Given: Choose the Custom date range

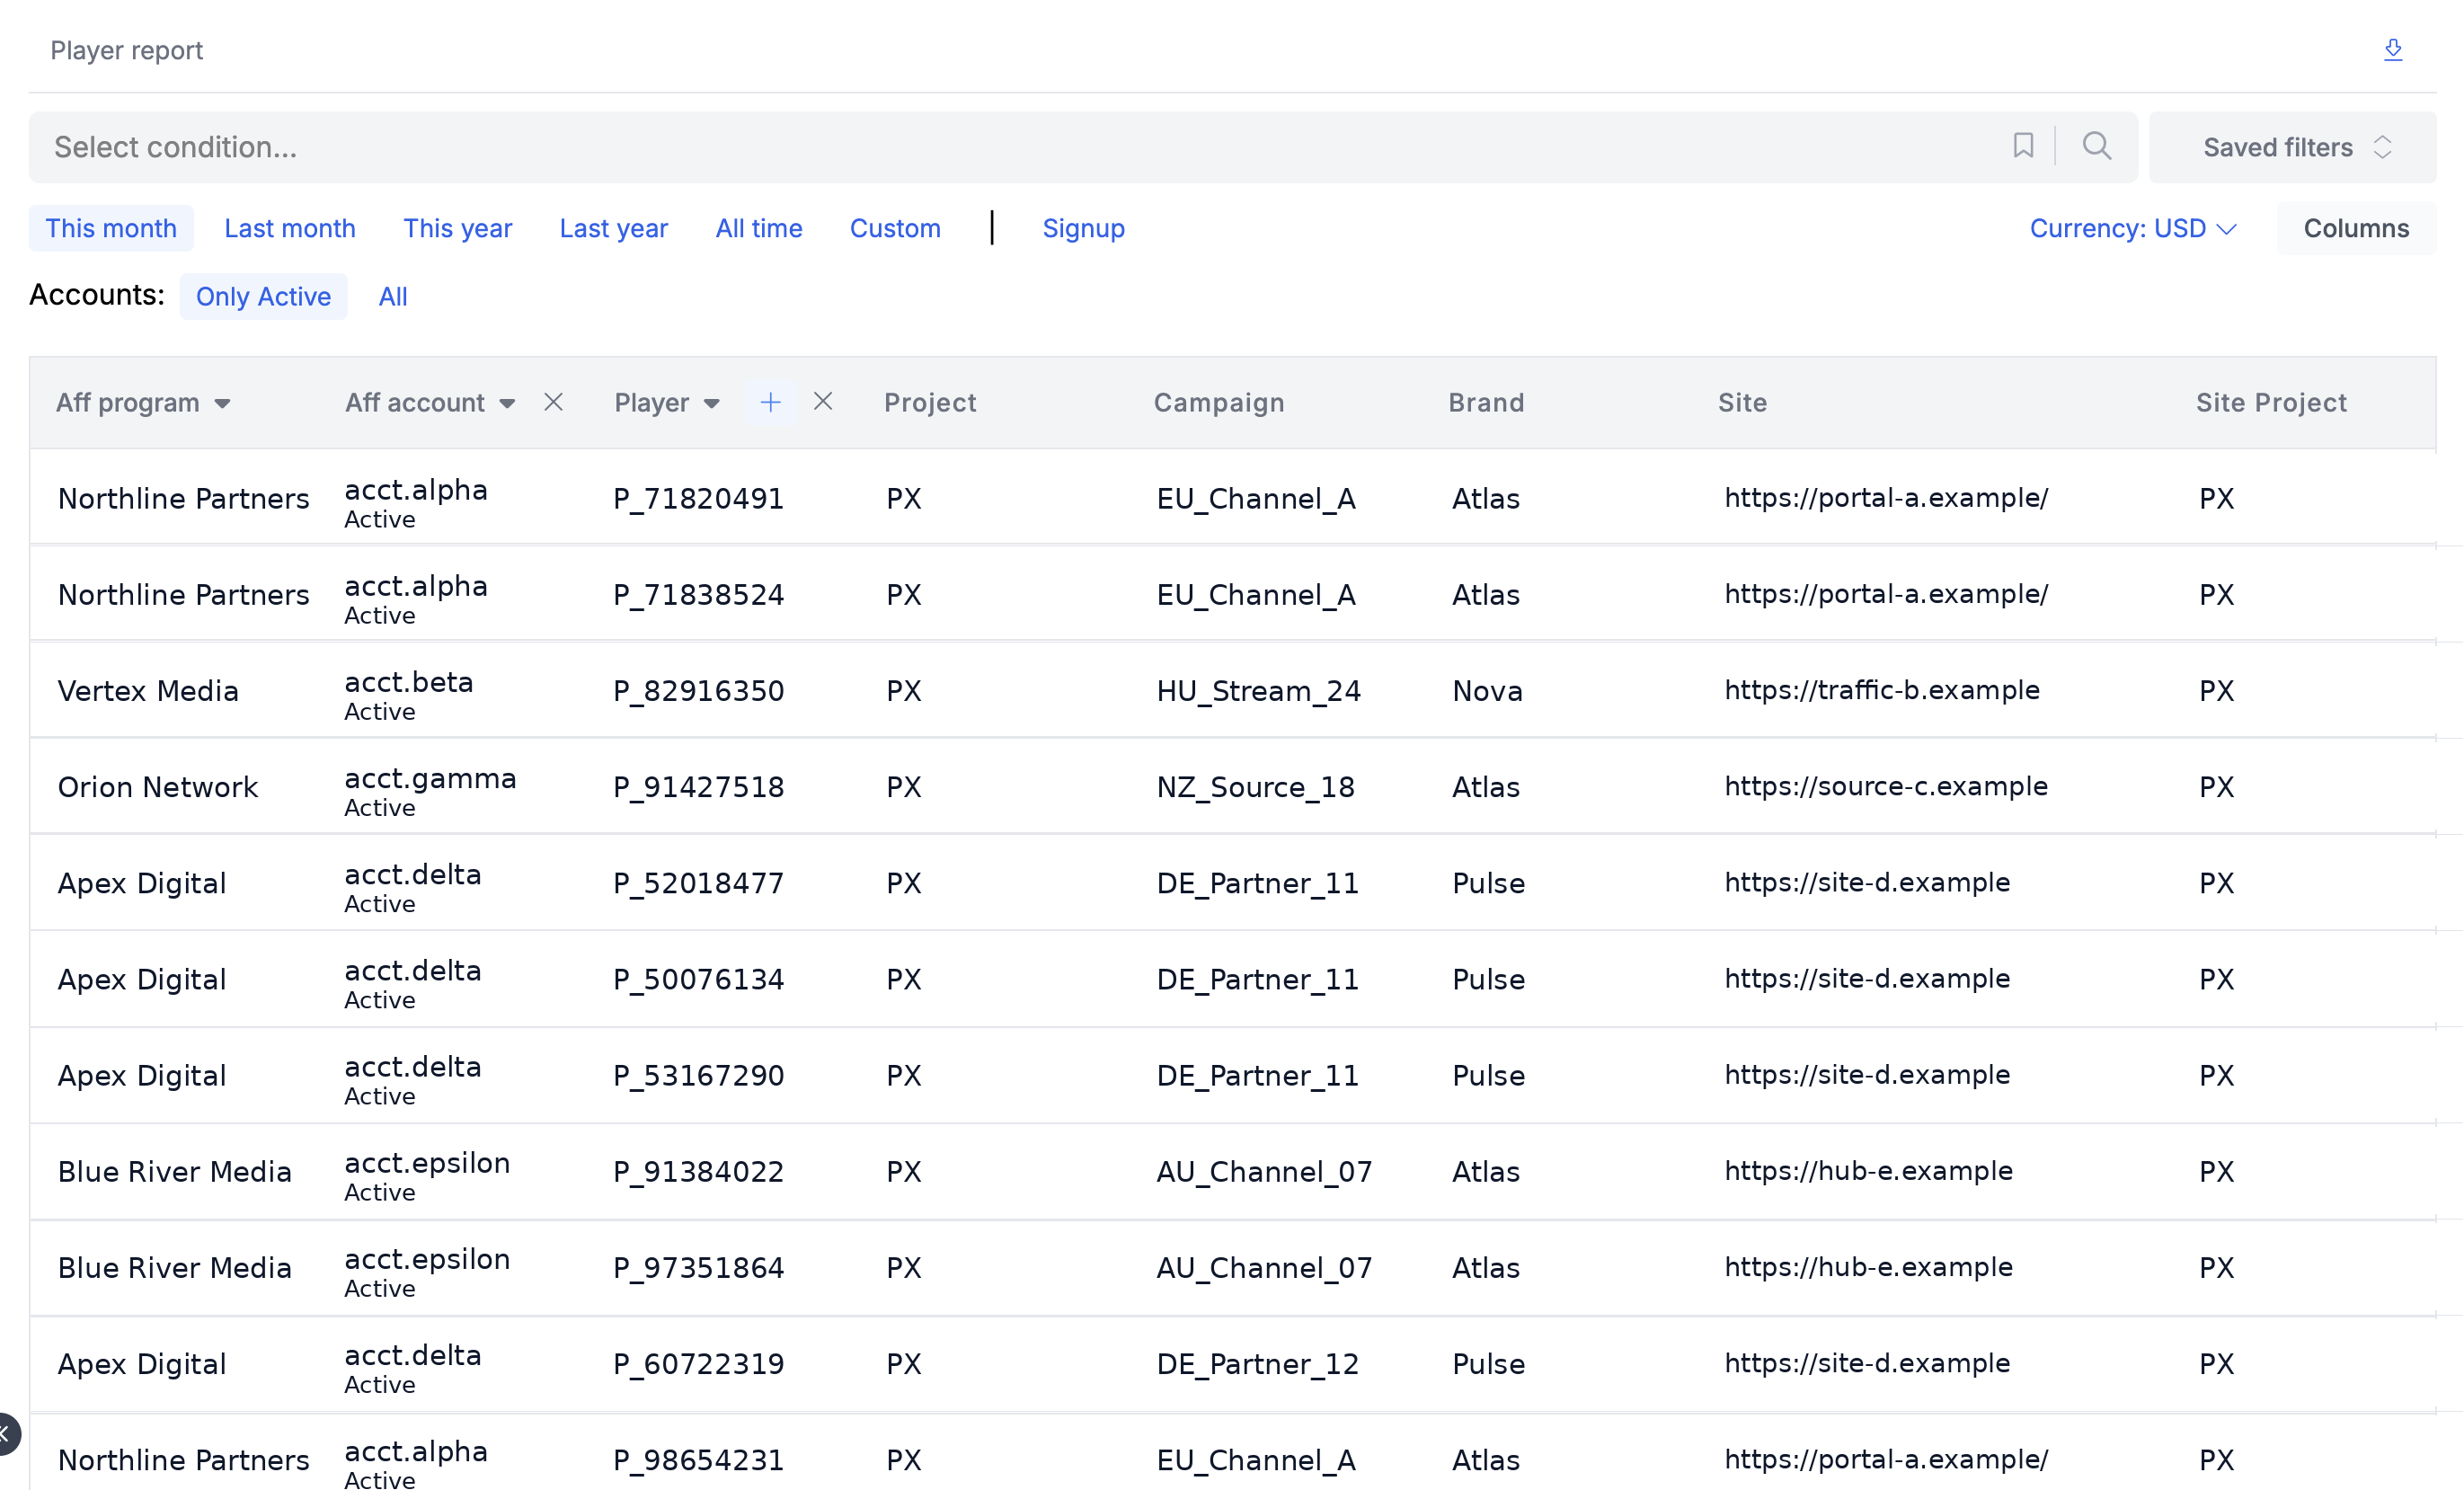Looking at the screenshot, I should point(895,228).
